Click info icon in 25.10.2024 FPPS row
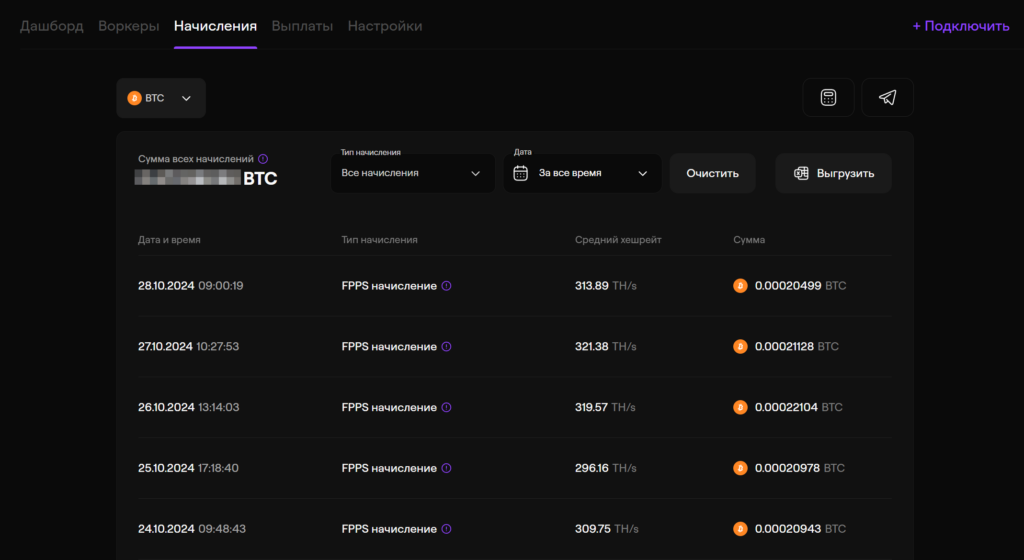This screenshot has height=560, width=1024. [446, 468]
